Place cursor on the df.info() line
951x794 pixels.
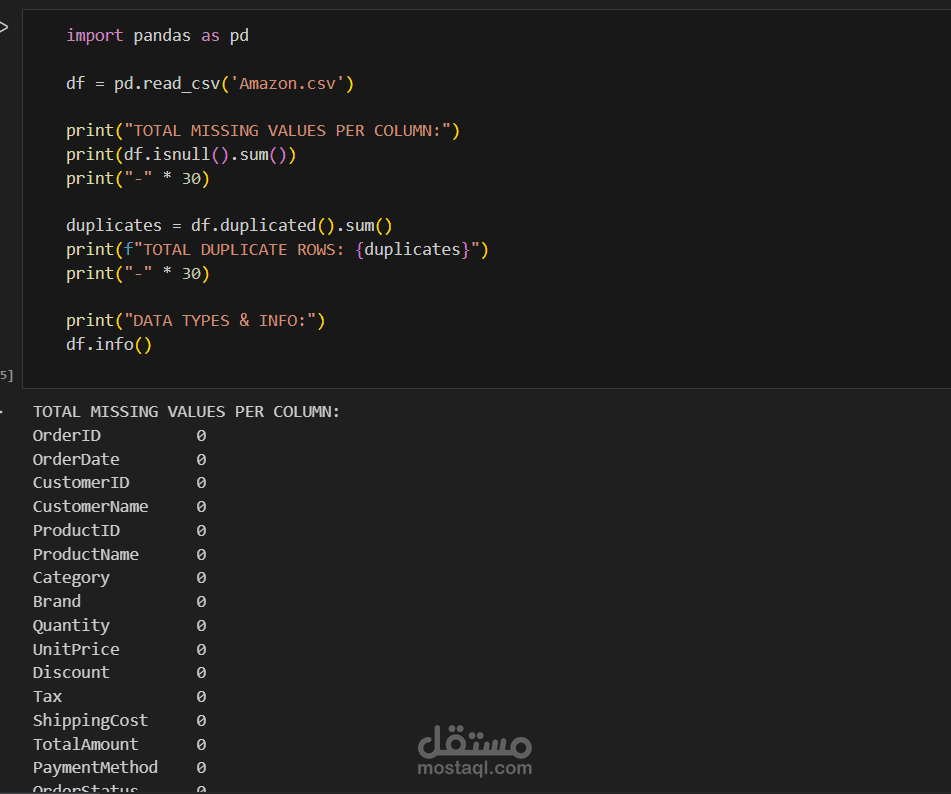click(109, 344)
